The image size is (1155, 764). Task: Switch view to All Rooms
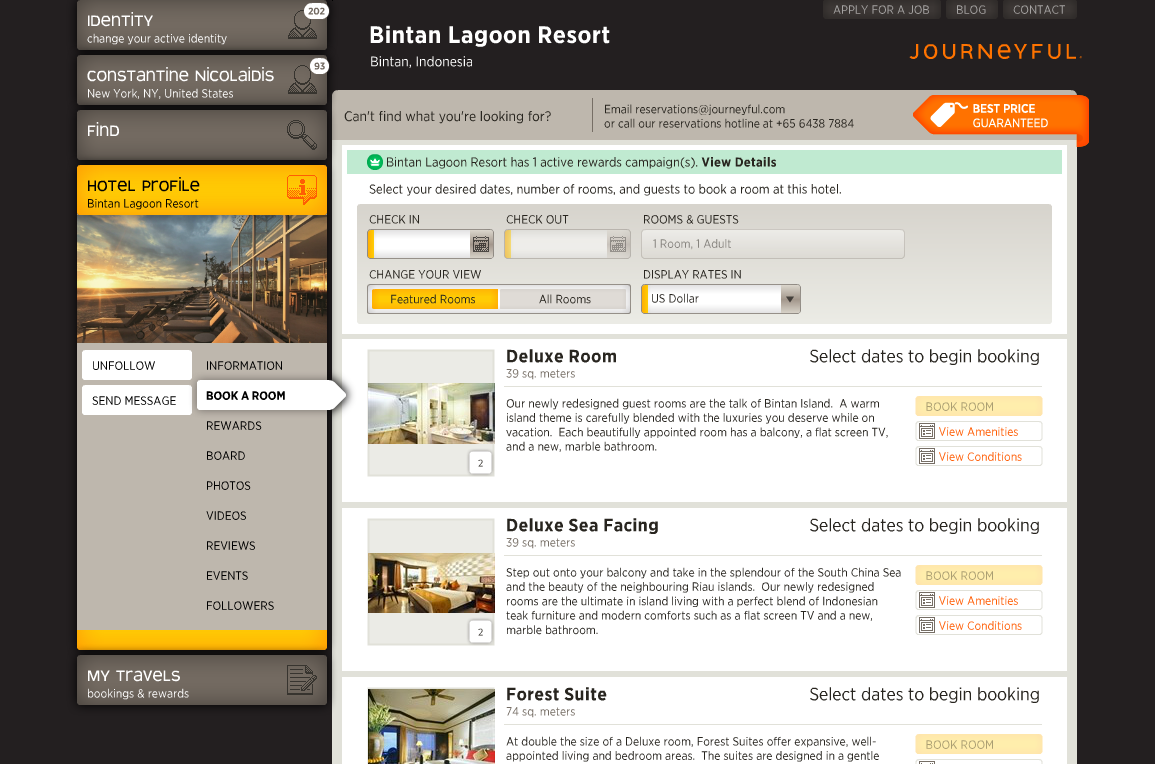click(x=565, y=299)
